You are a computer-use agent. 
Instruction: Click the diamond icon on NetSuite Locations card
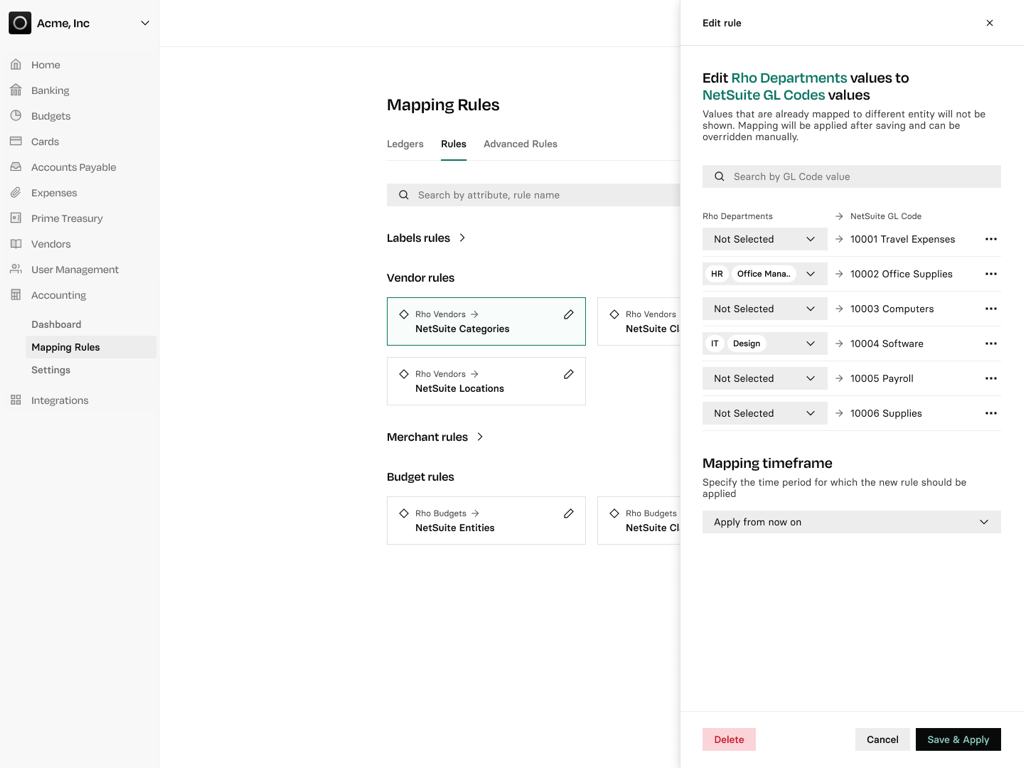click(x=404, y=374)
